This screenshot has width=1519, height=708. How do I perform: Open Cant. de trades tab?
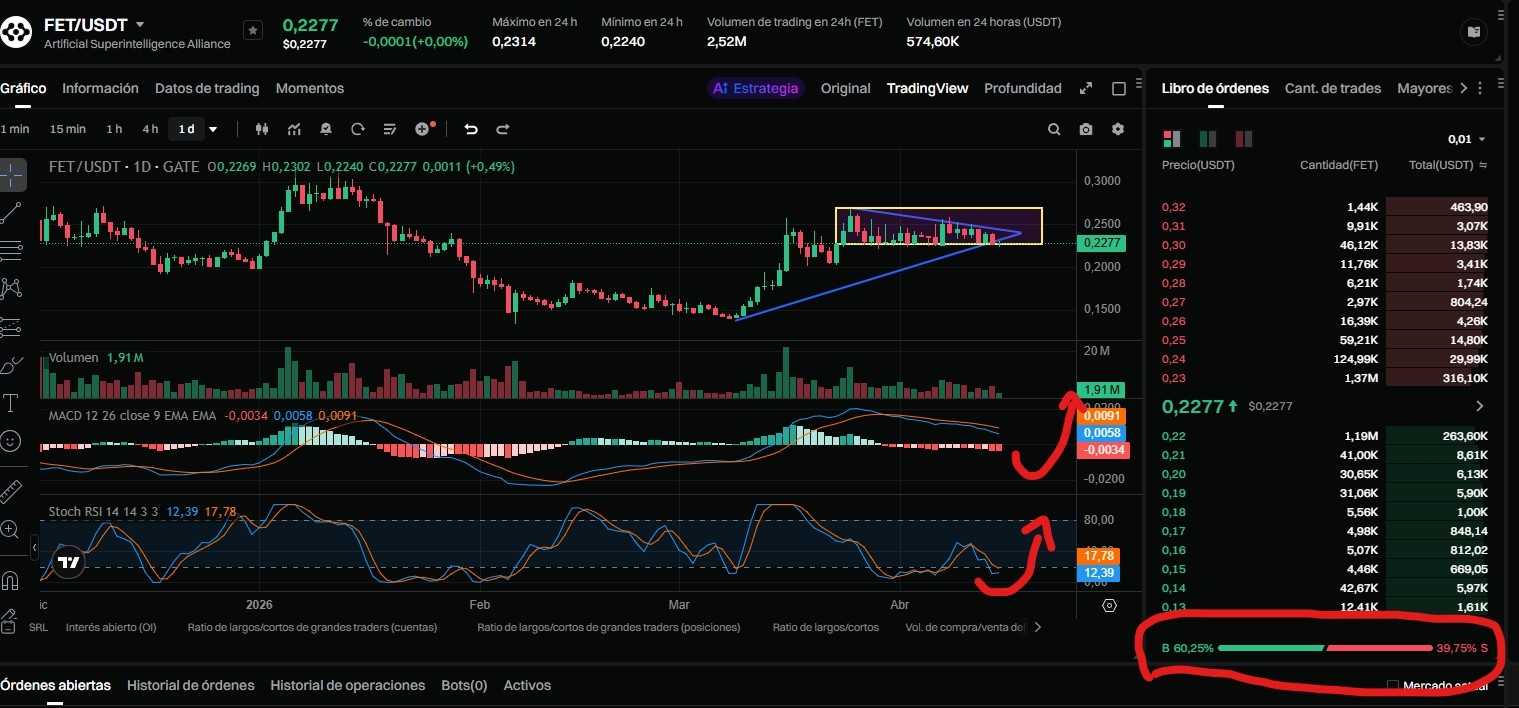coord(1333,88)
